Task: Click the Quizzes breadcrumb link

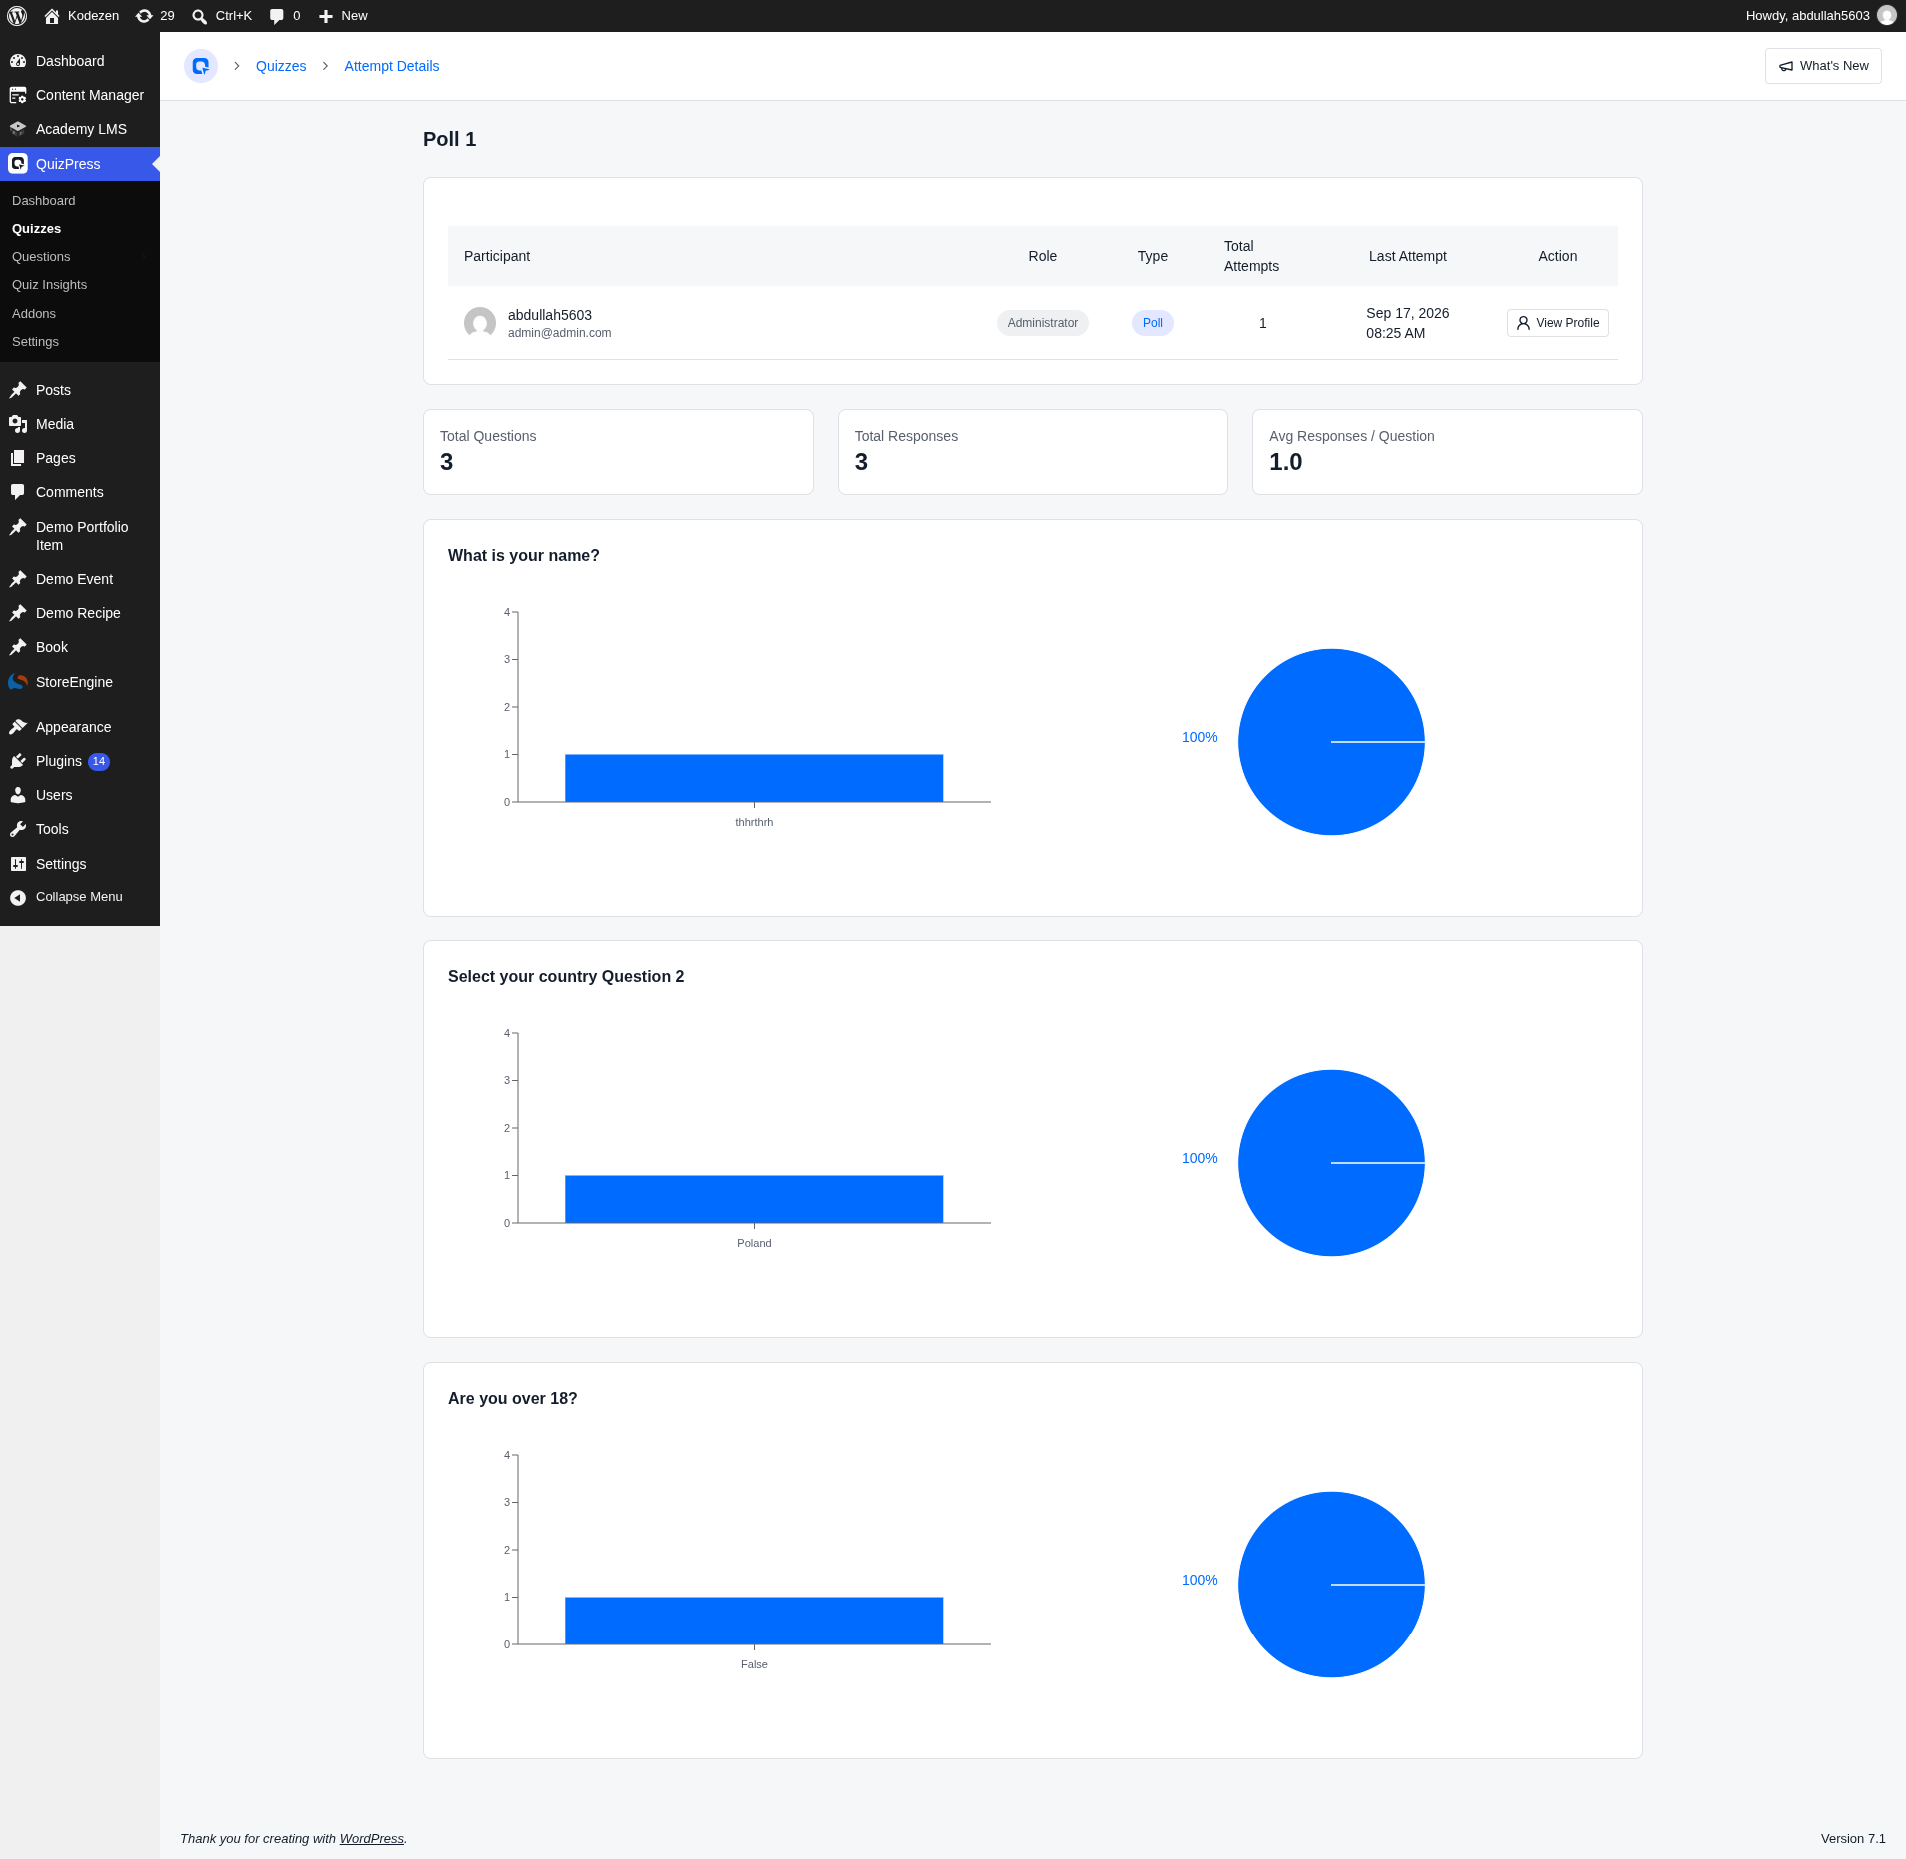Action: click(281, 66)
